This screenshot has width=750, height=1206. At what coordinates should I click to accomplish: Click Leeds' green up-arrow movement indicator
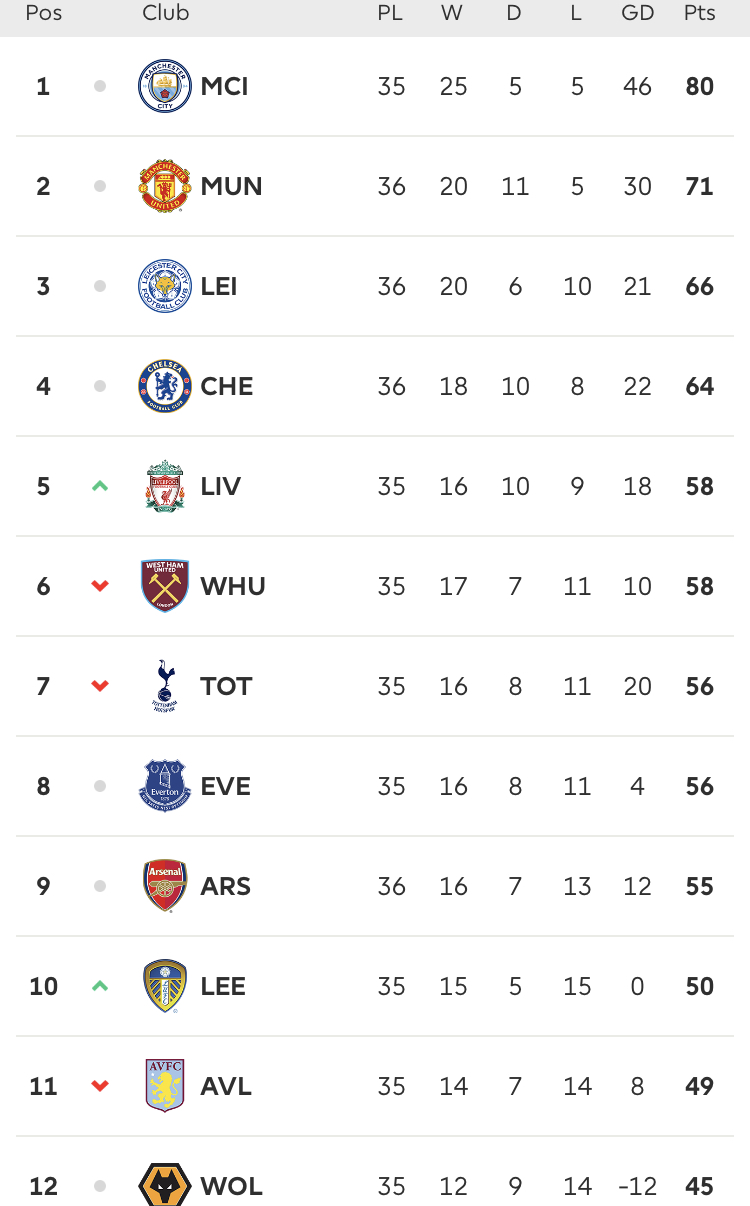click(99, 986)
